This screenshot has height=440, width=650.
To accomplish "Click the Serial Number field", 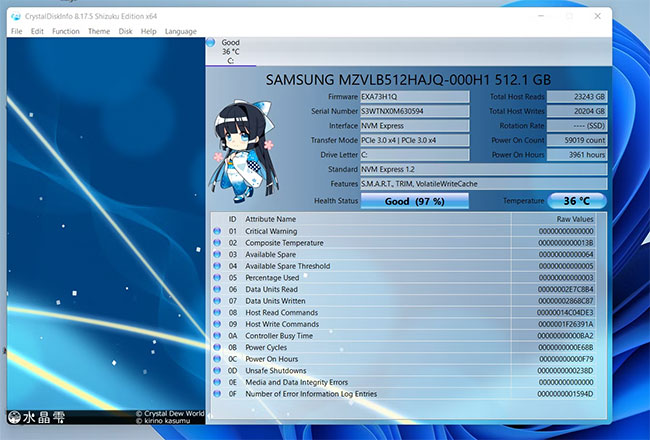I will coord(411,111).
